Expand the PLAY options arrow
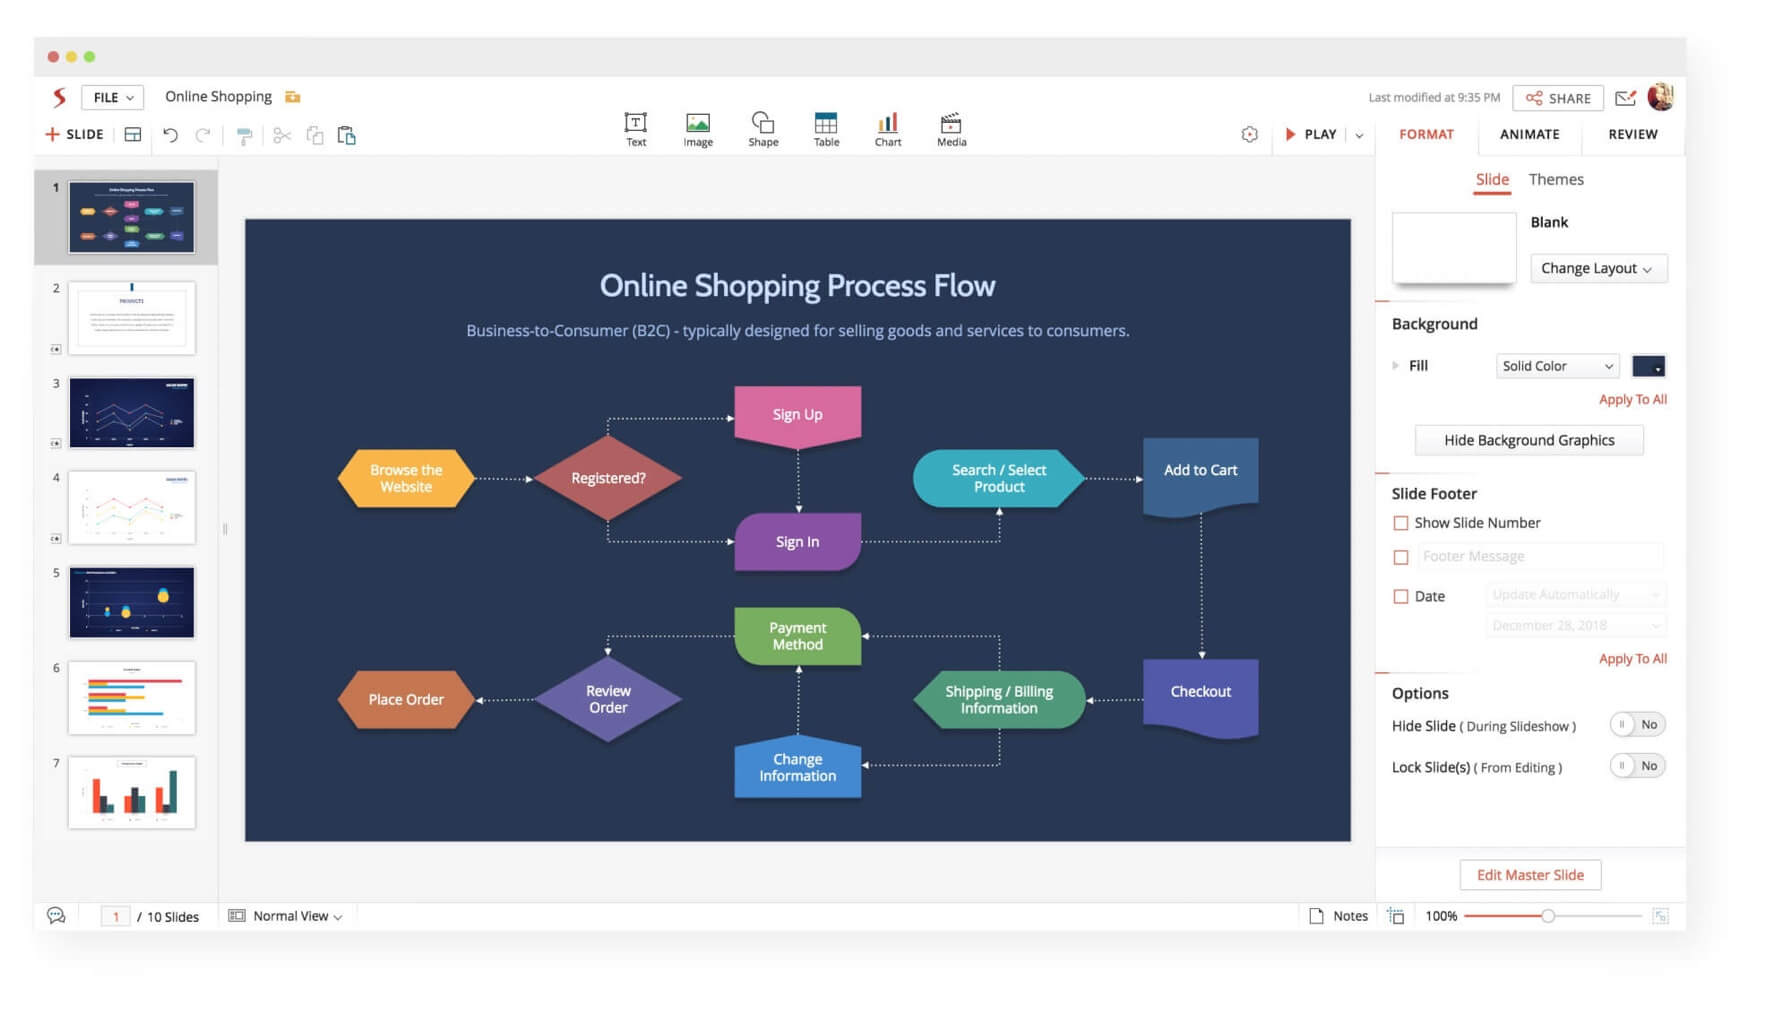Viewport: 1792px width, 1022px height. 1359,135
